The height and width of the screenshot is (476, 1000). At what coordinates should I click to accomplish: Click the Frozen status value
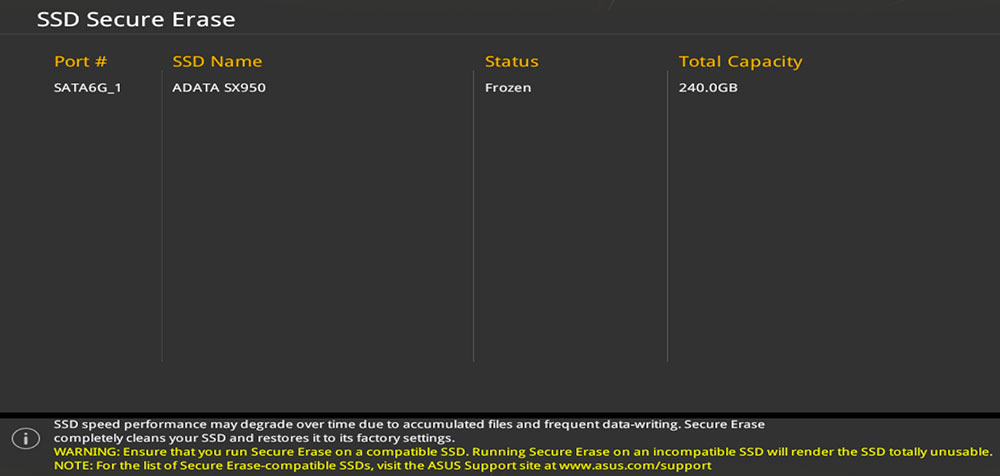point(508,88)
